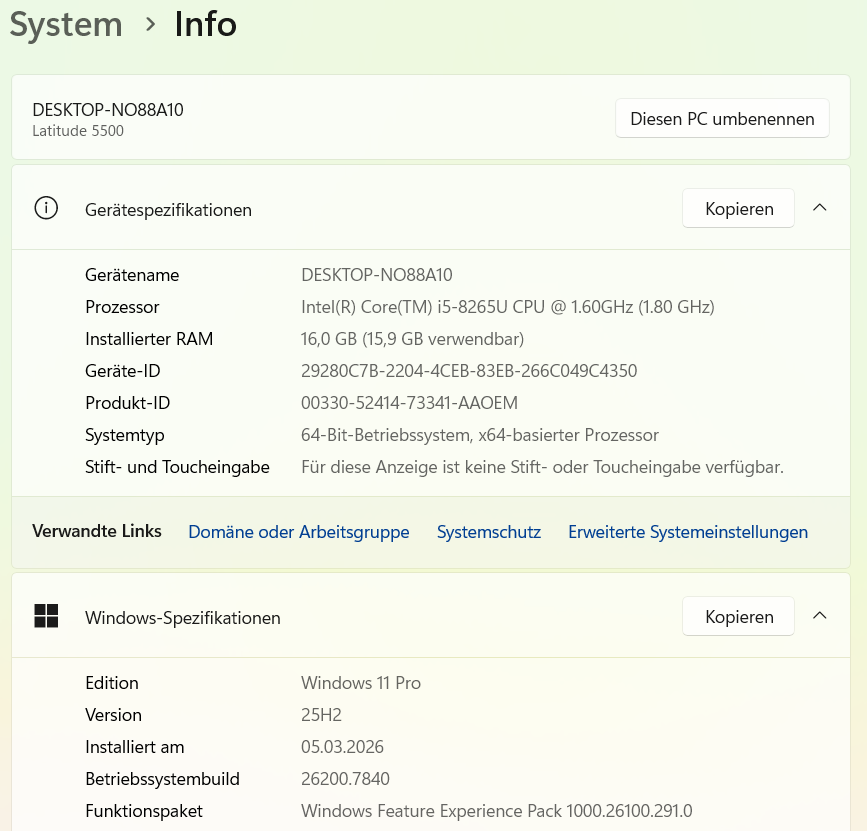Screen dimensions: 867x831
Task: Click the 'Version' label under Windows-Spezifikationen
Action: click(x=113, y=715)
